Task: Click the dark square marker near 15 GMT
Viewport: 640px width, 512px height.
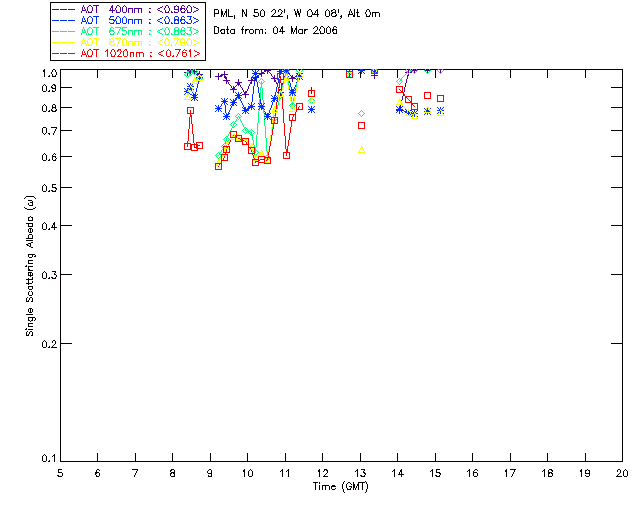Action: [441, 98]
